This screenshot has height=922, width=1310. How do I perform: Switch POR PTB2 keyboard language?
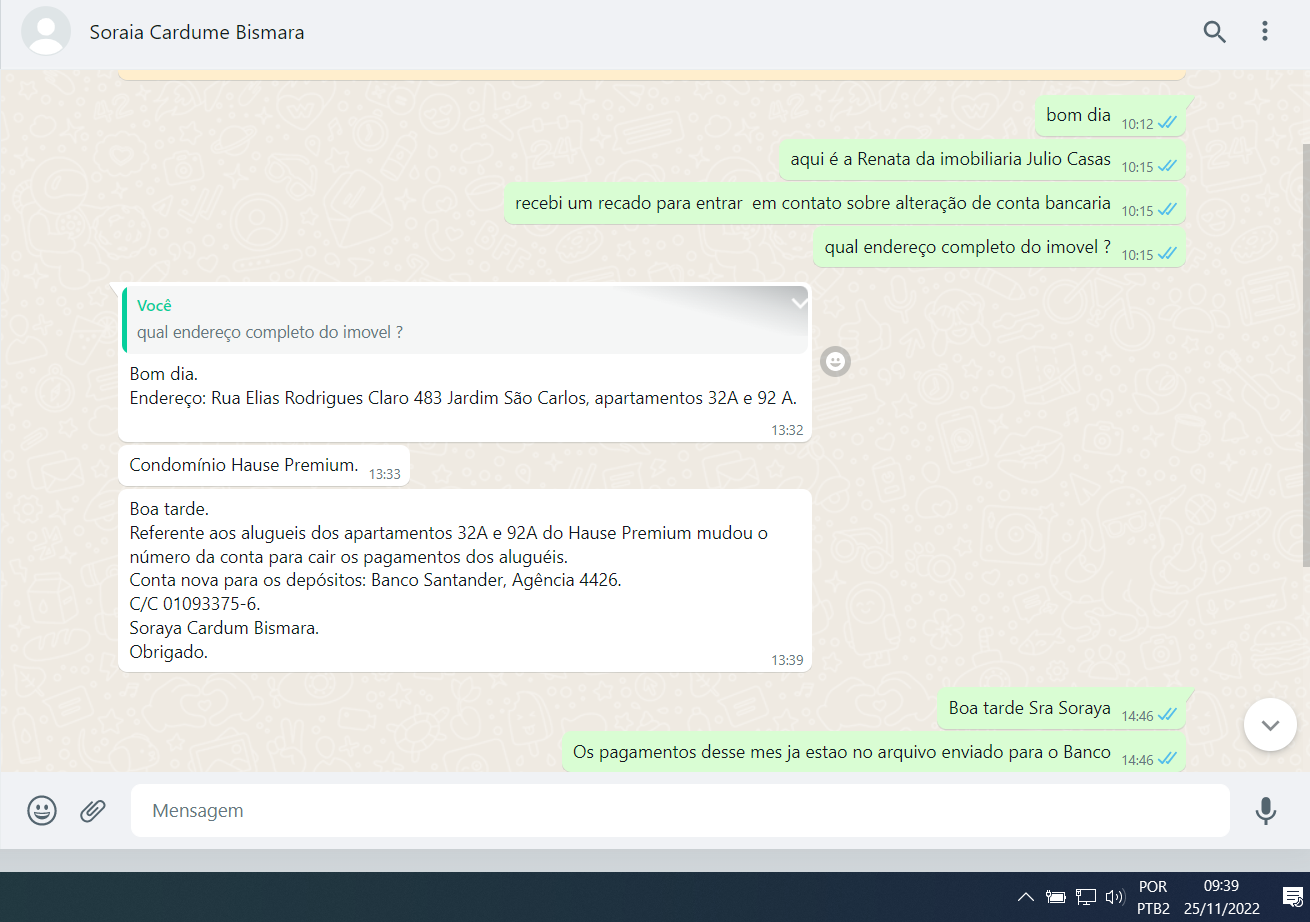coord(1153,897)
